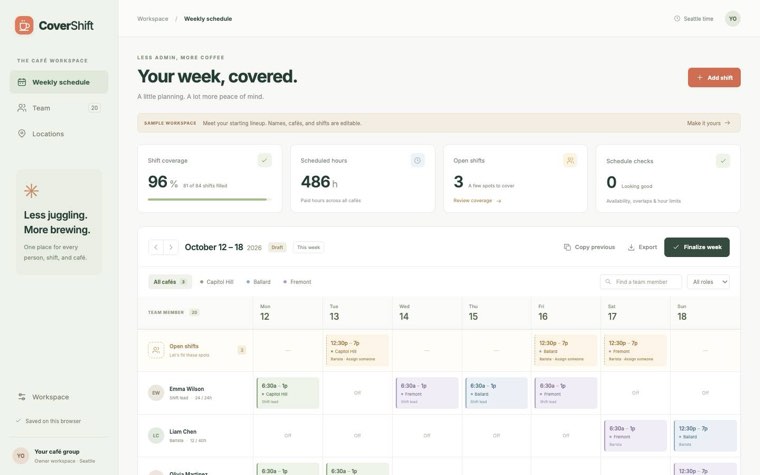Viewport: 760px width, 475px height.
Task: Open Emma Wilson's Monday Capitol Hill shift
Action: coord(287,393)
